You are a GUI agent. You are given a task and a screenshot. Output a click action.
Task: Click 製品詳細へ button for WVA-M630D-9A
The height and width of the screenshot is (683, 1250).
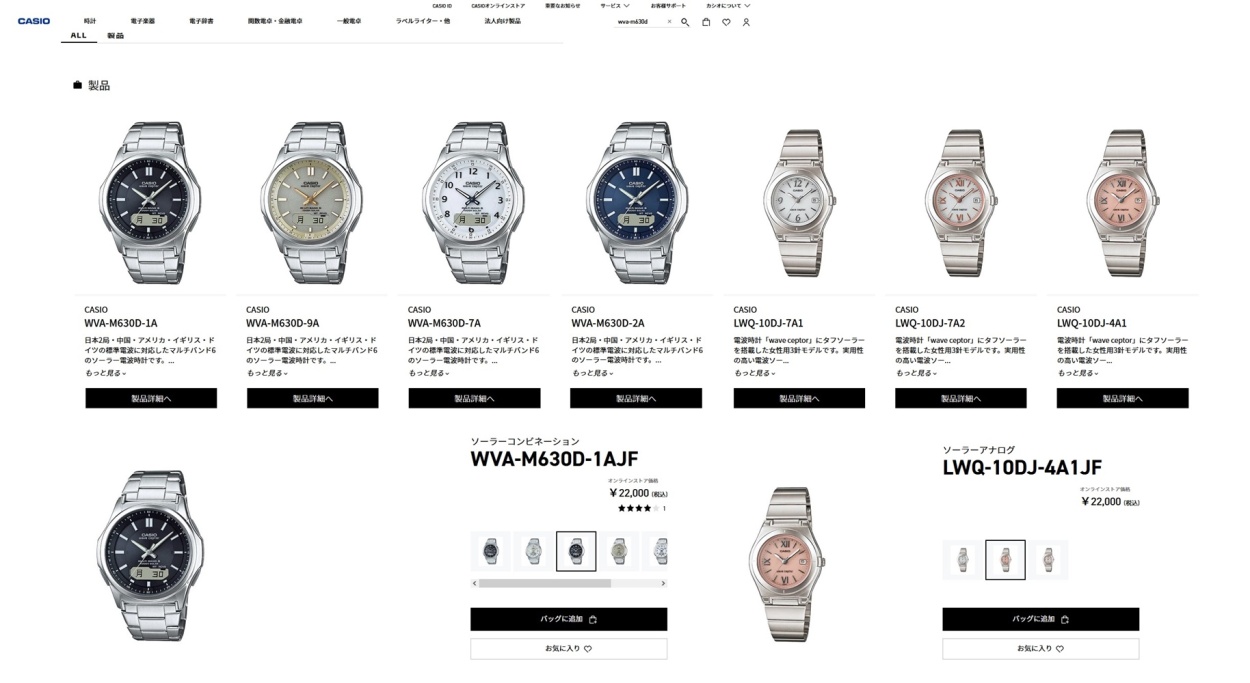coord(313,398)
